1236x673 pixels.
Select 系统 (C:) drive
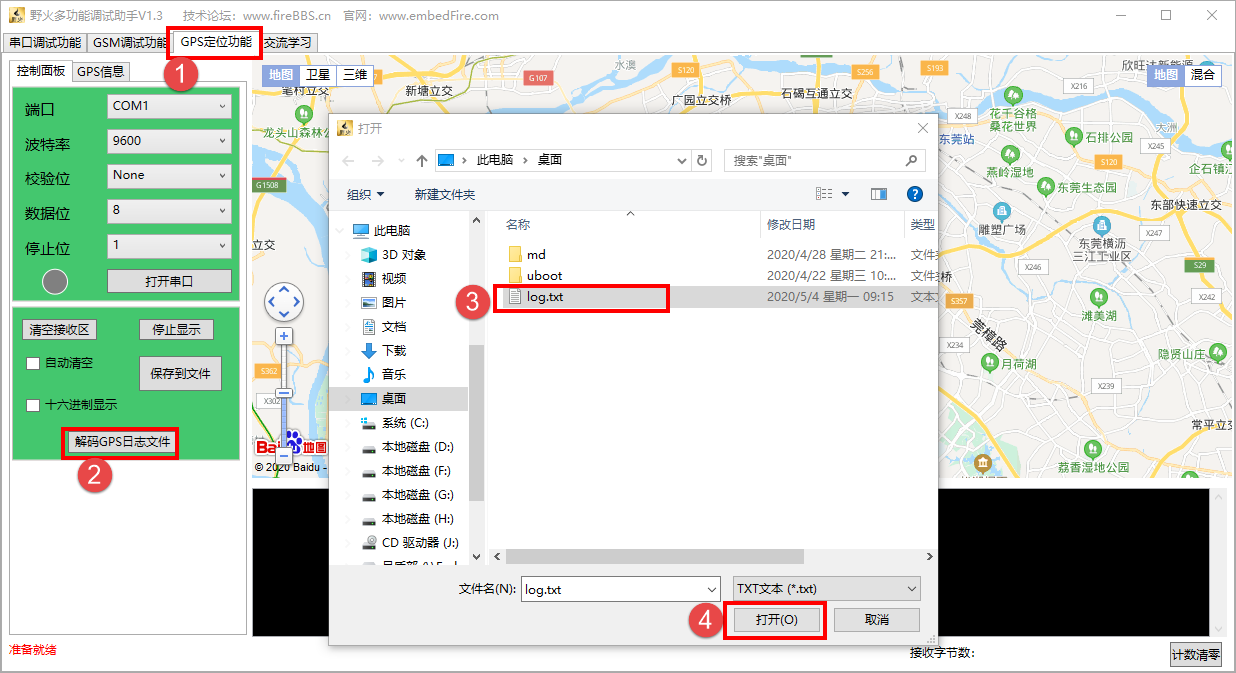pyautogui.click(x=405, y=423)
